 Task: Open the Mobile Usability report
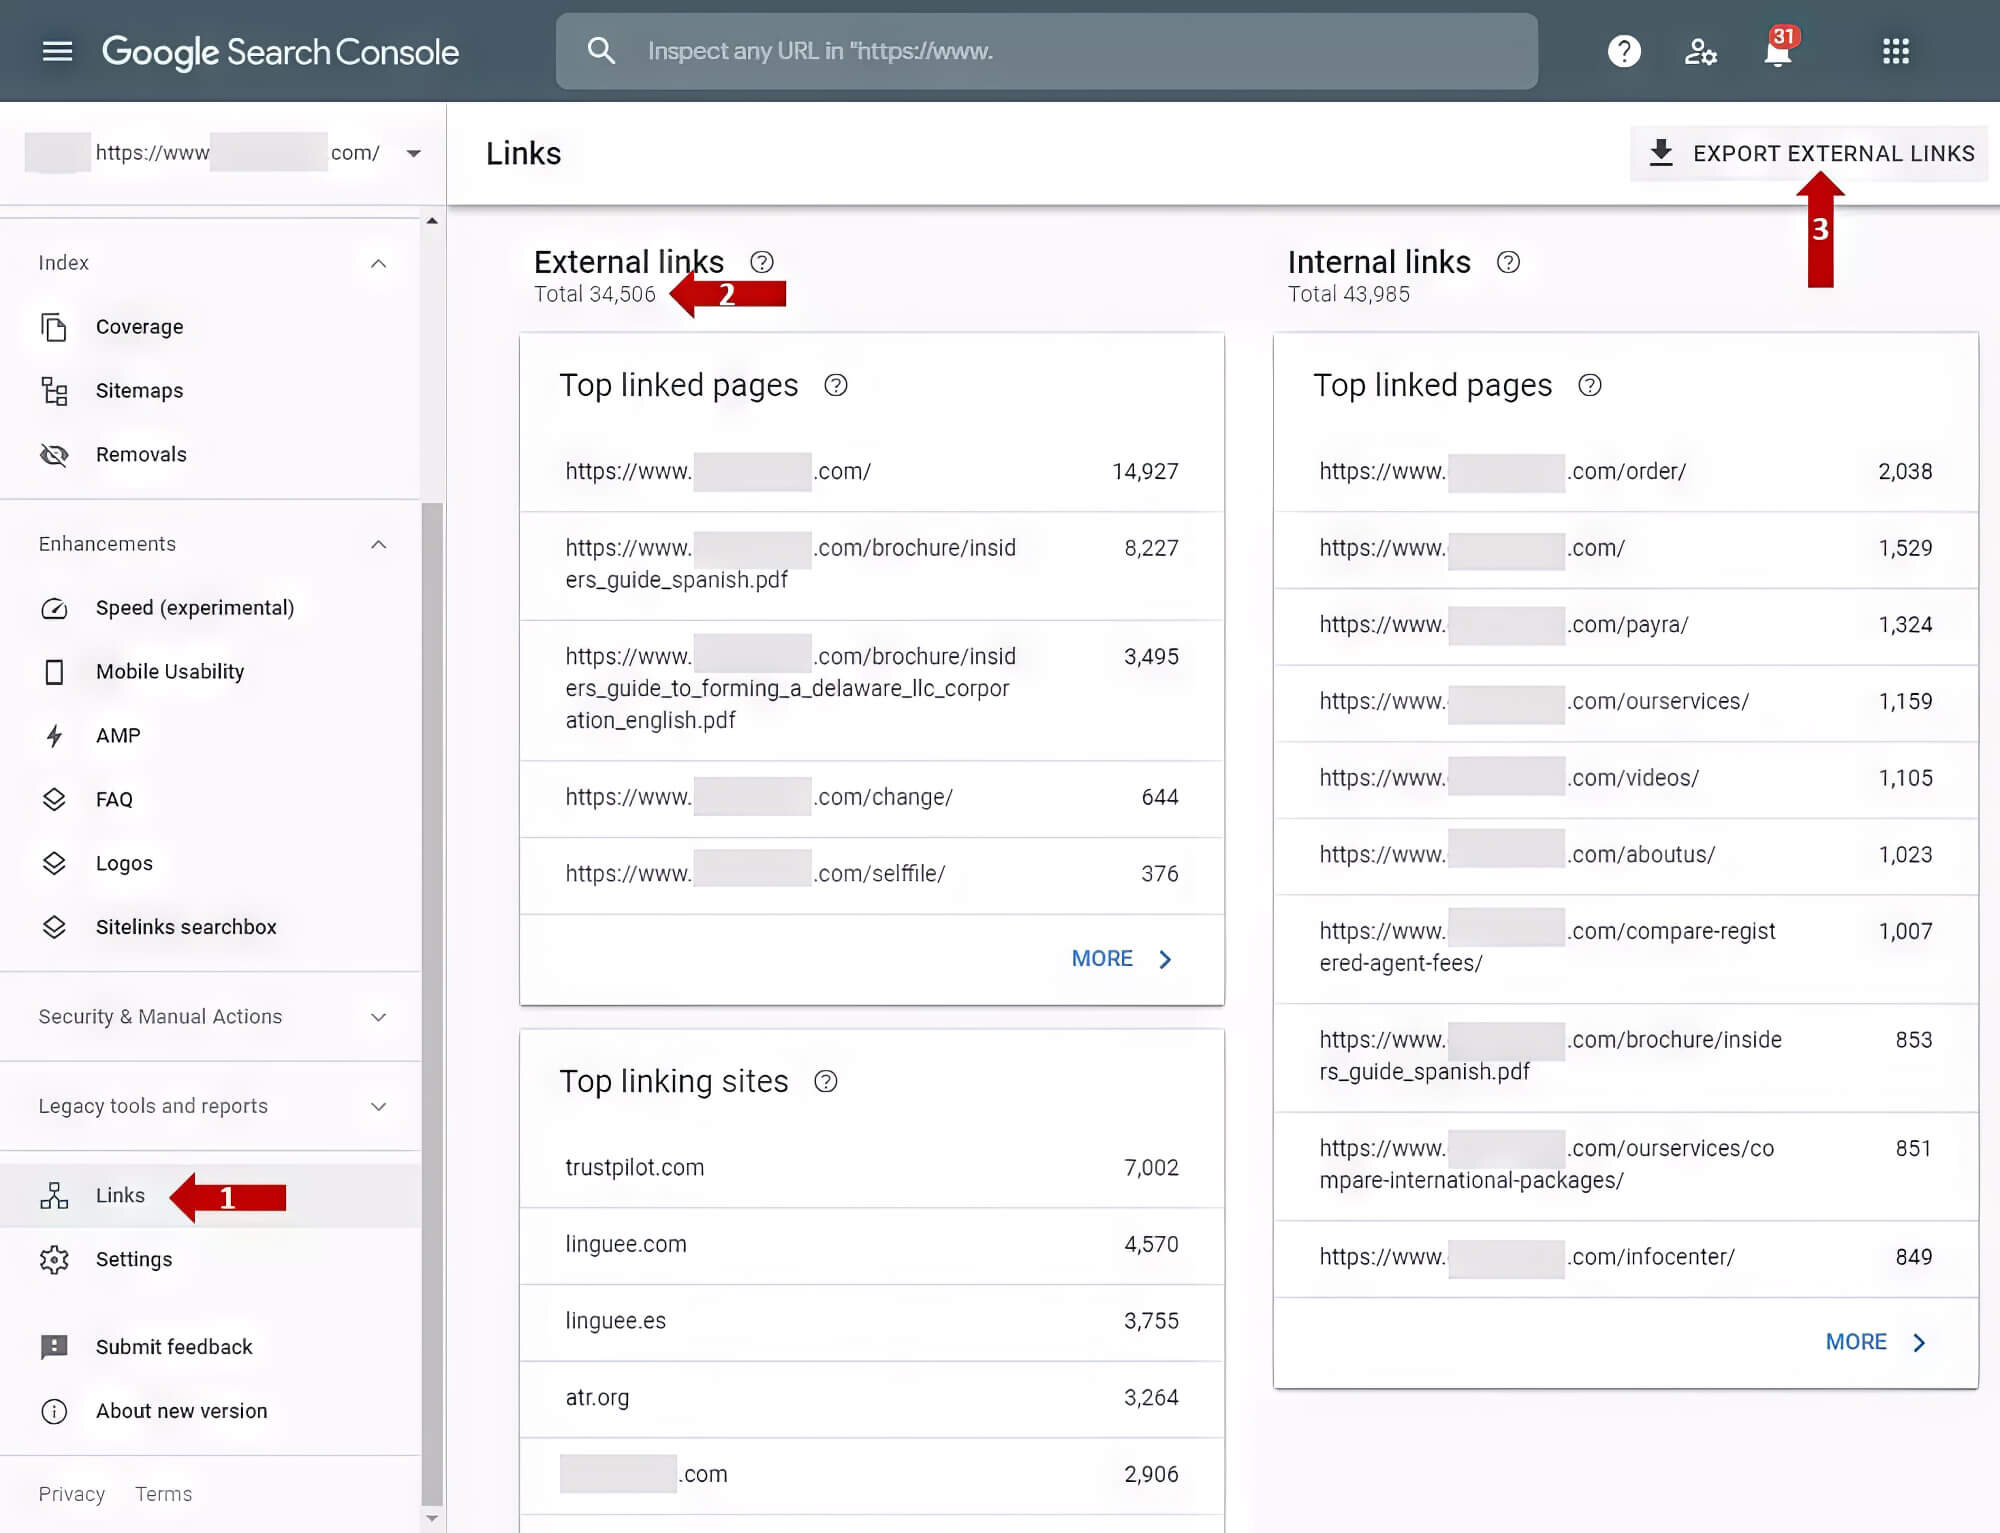(x=170, y=671)
